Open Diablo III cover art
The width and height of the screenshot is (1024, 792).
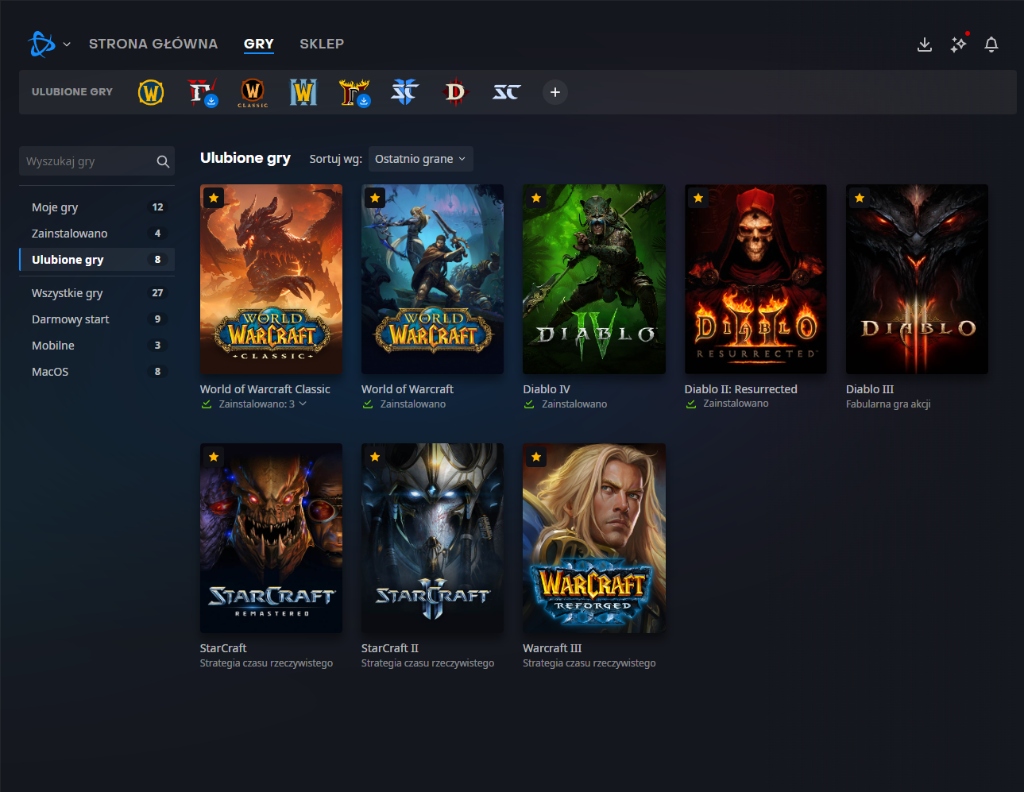click(917, 279)
